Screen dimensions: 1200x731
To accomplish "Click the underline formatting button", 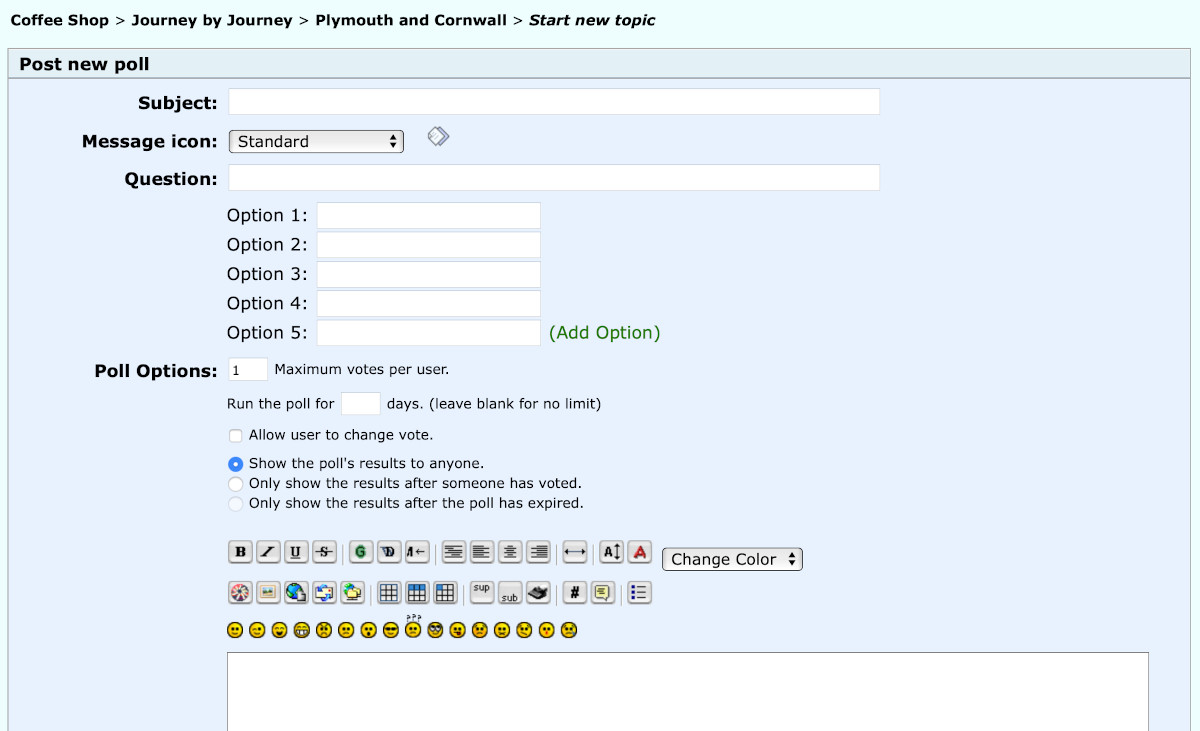I will [x=296, y=552].
